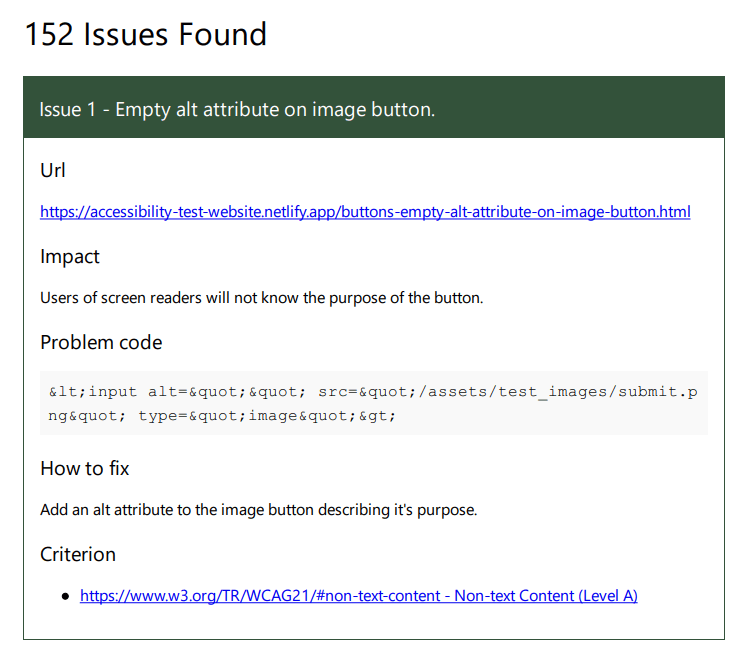The width and height of the screenshot is (743, 652).
Task: Click the "152 Issues Found" page heading
Action: 145,35
